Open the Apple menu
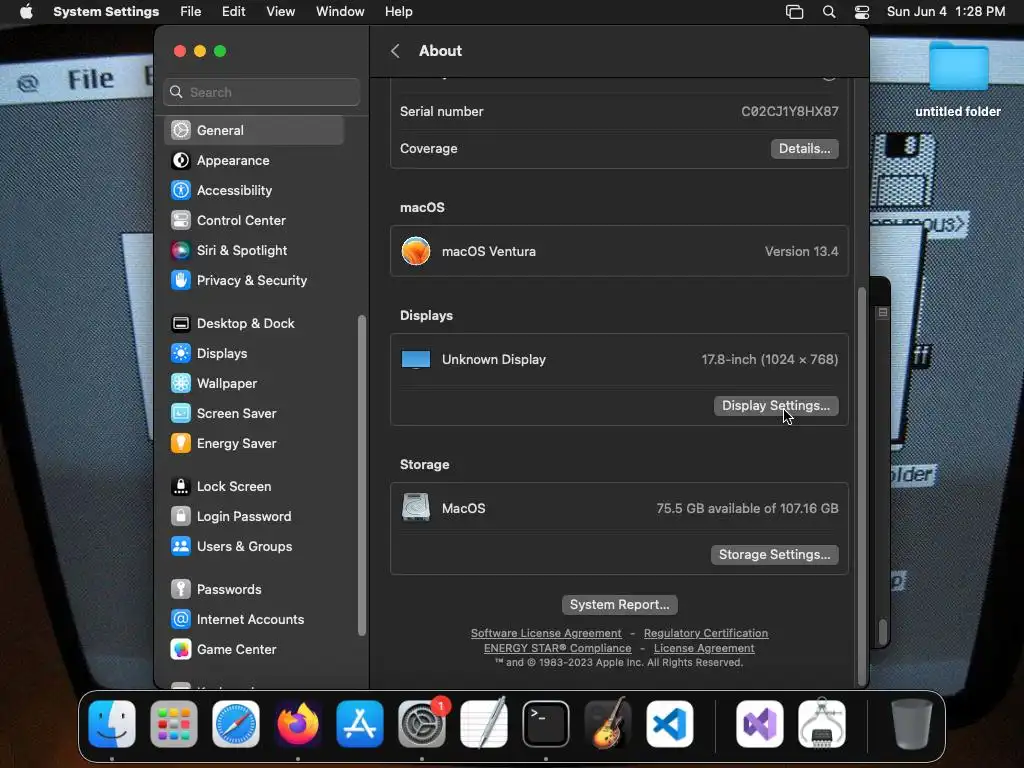 (26, 12)
